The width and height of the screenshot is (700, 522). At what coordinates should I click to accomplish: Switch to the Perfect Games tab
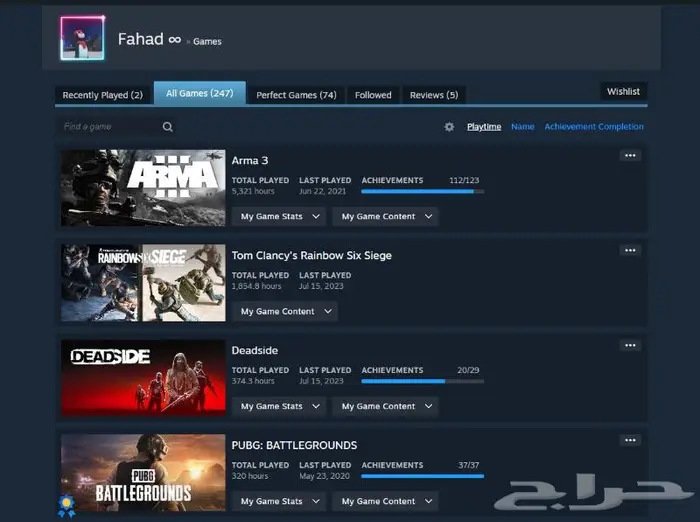pyautogui.click(x=296, y=95)
